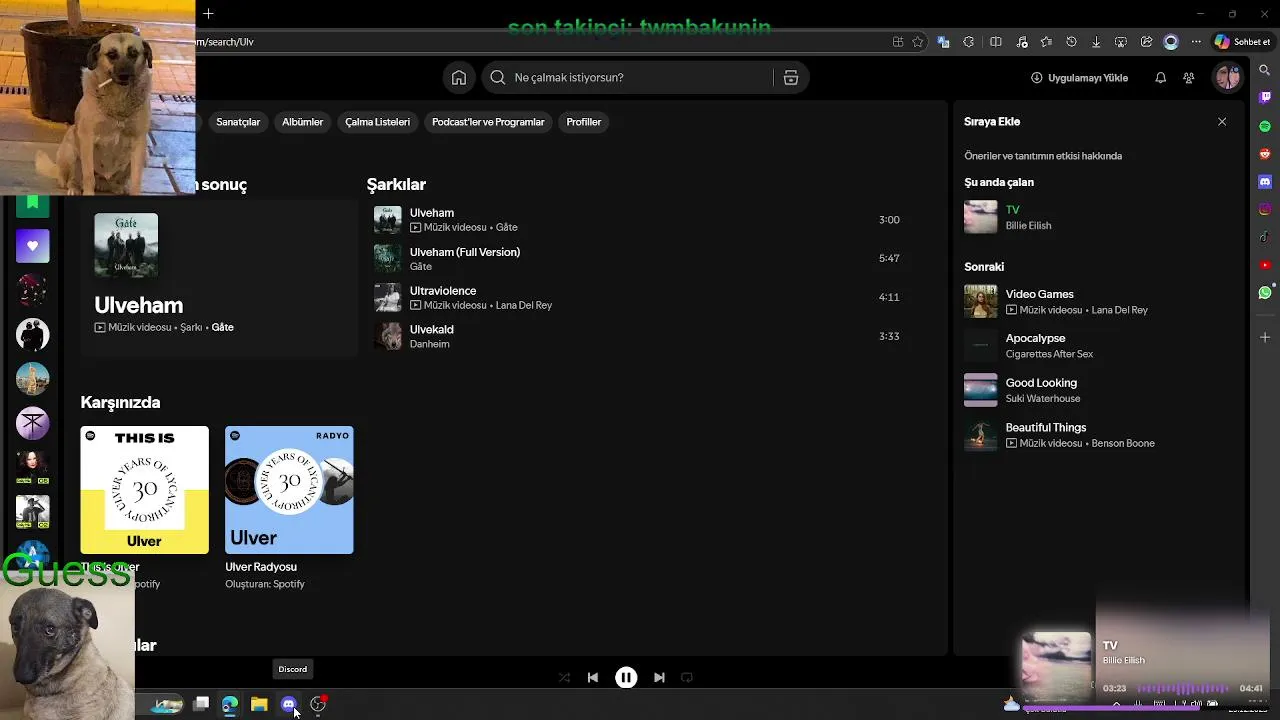The height and width of the screenshot is (720, 1280).
Task: Click the Sohbet et Copilot button
Action: coord(1242,42)
